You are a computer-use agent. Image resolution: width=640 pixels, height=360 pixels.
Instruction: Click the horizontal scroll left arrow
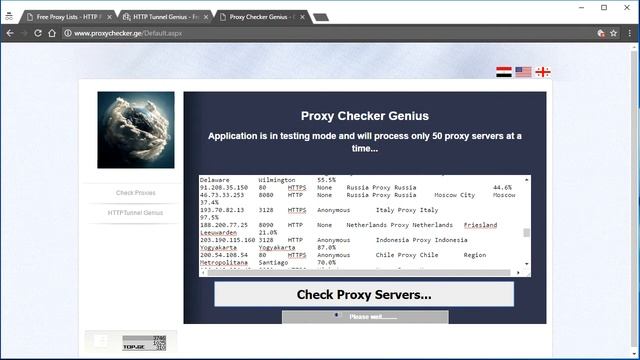[x=203, y=273]
